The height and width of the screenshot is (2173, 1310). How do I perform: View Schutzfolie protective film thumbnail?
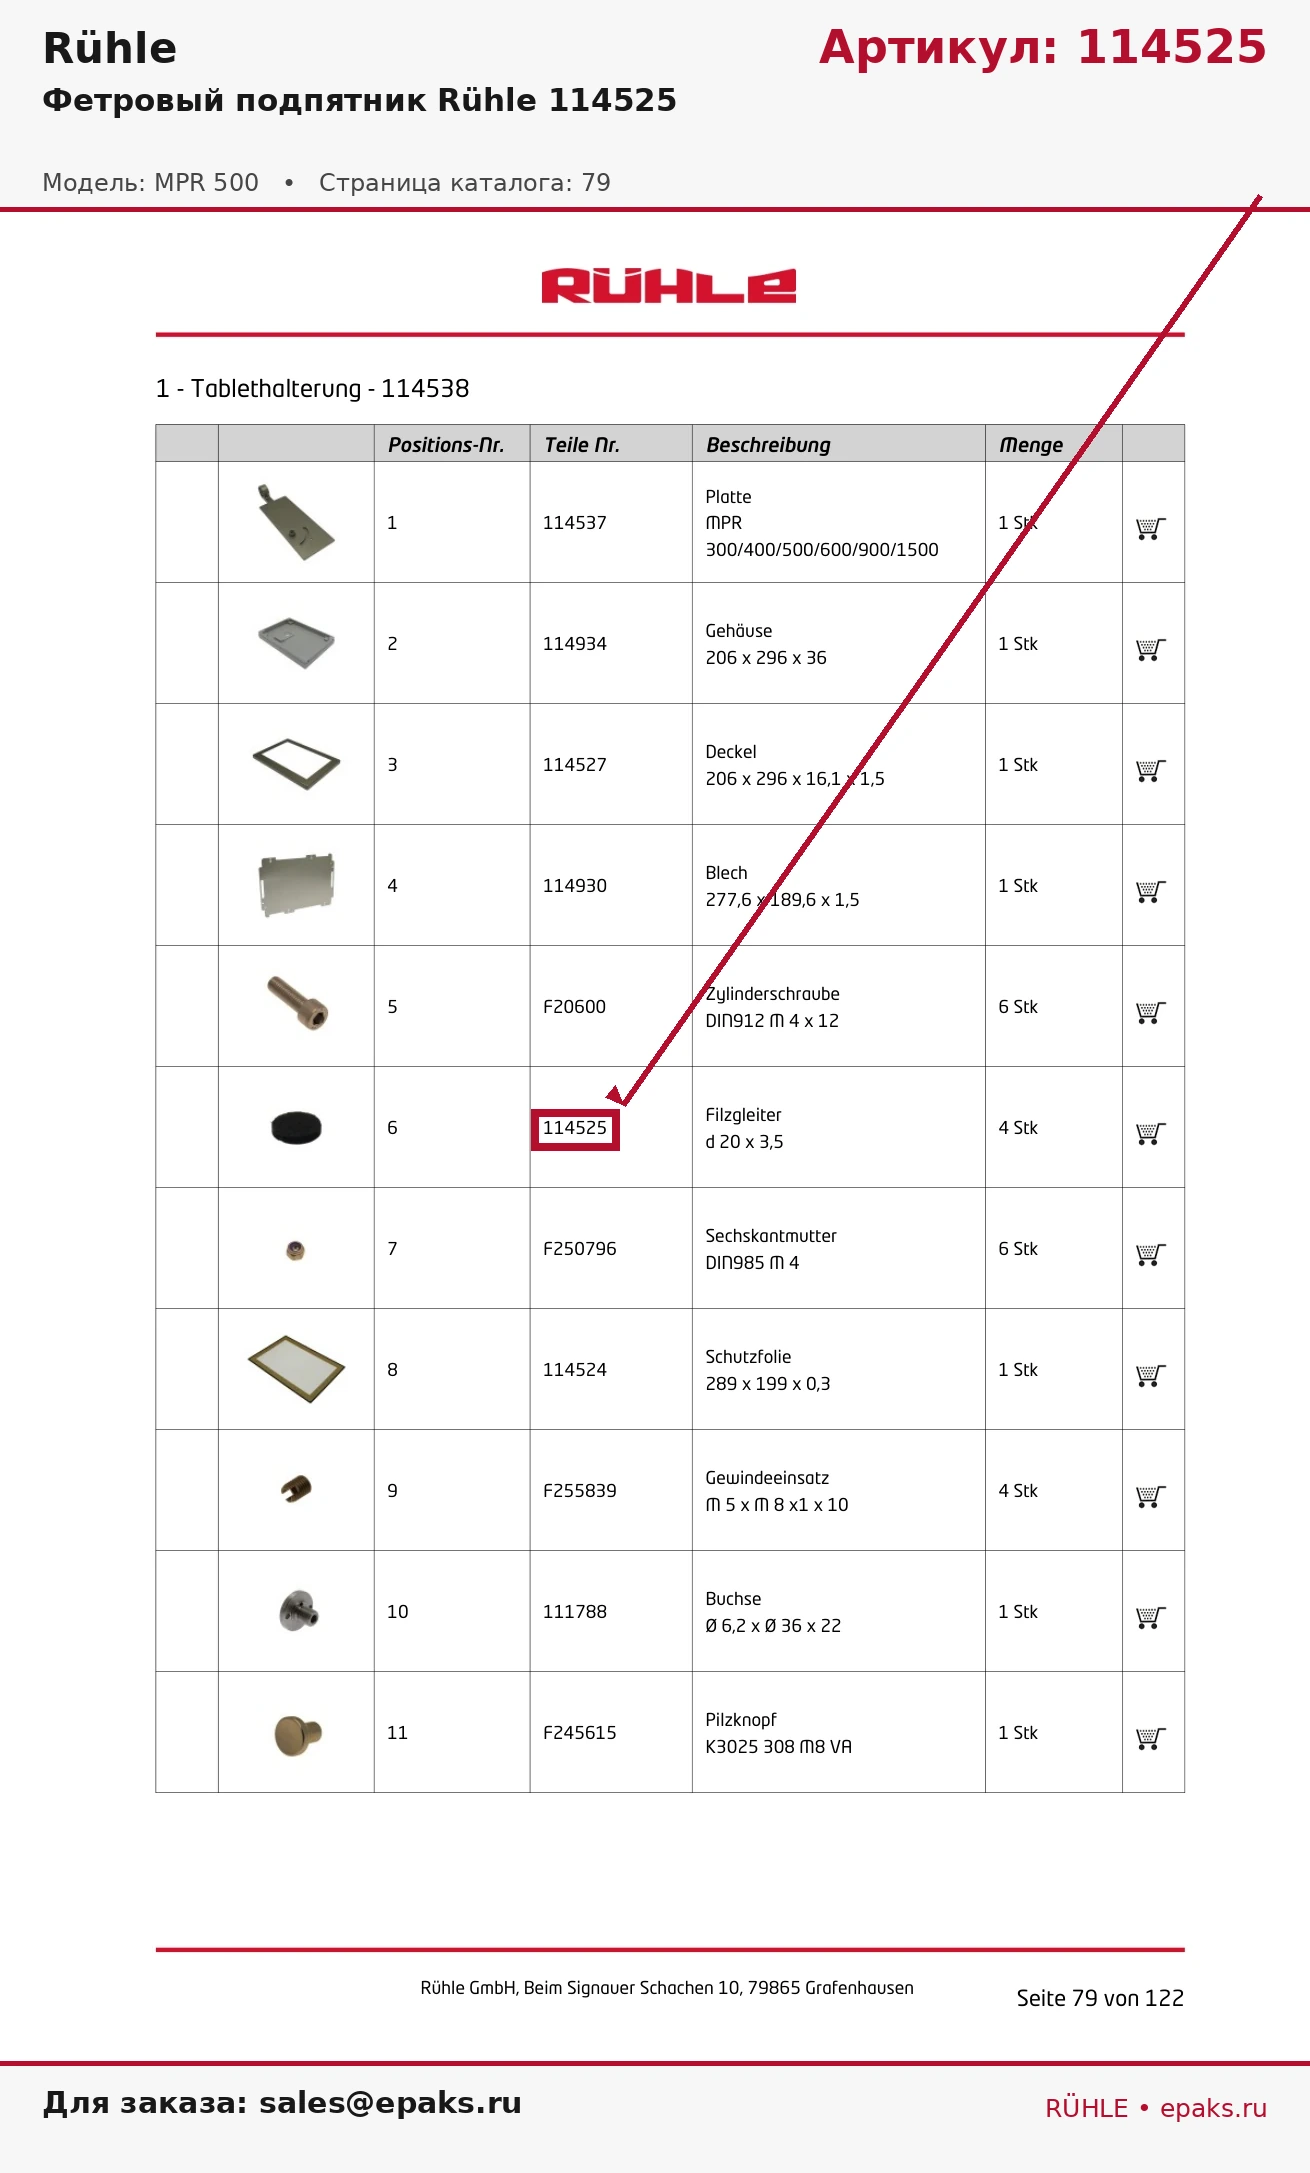pyautogui.click(x=296, y=1368)
